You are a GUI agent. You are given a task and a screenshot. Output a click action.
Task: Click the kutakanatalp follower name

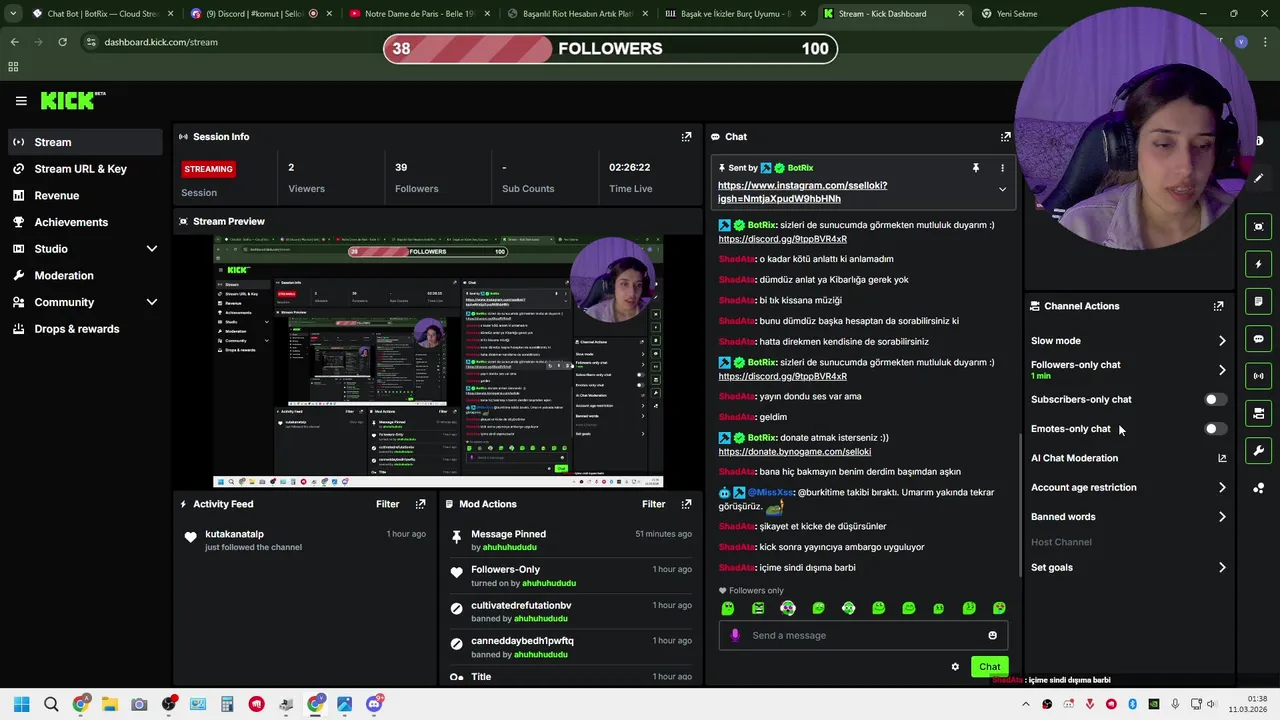point(234,534)
